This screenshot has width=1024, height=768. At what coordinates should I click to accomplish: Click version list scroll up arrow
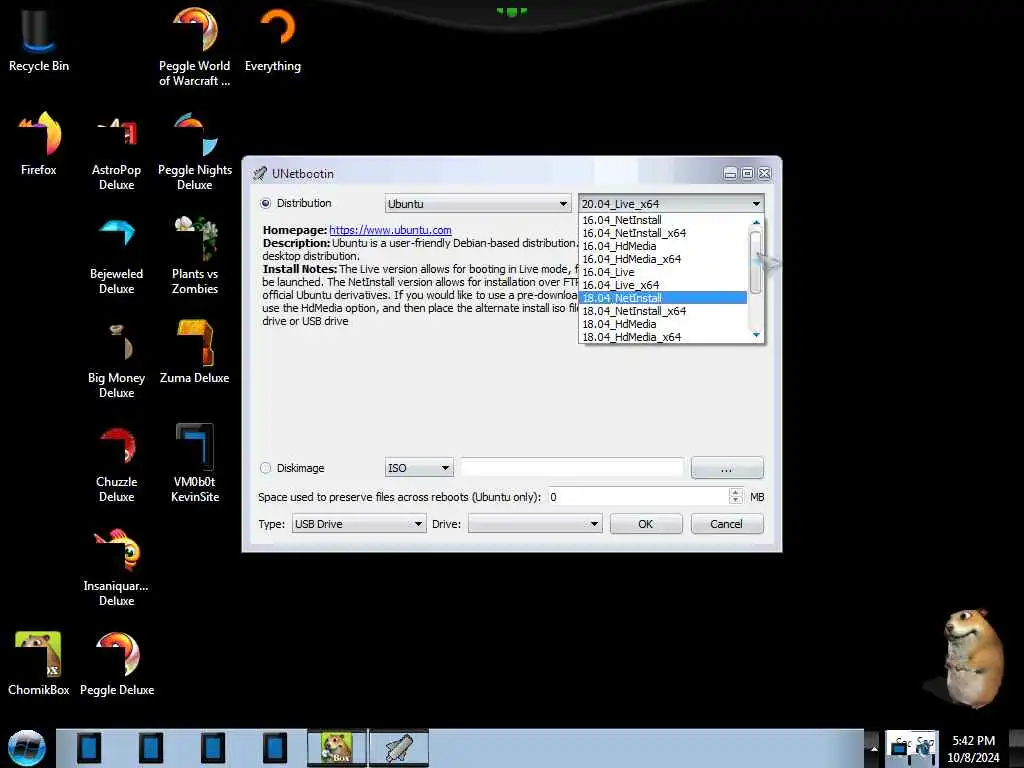(756, 223)
